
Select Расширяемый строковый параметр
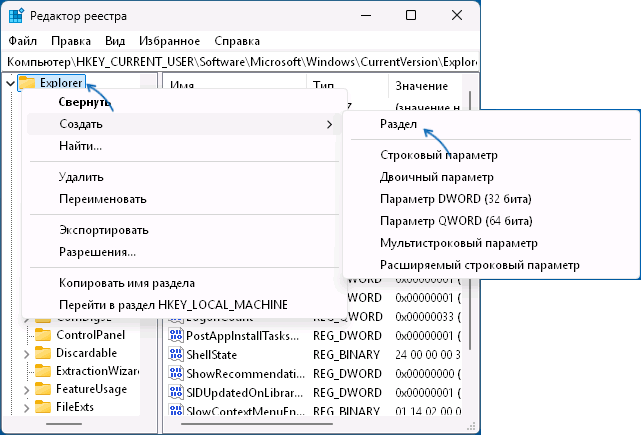(491, 265)
